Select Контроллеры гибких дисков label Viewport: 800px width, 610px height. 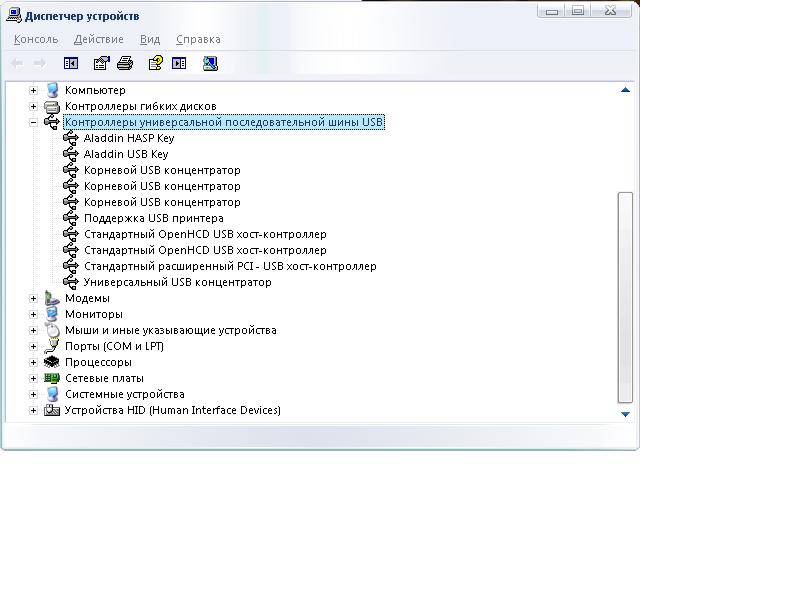pyautogui.click(x=141, y=107)
